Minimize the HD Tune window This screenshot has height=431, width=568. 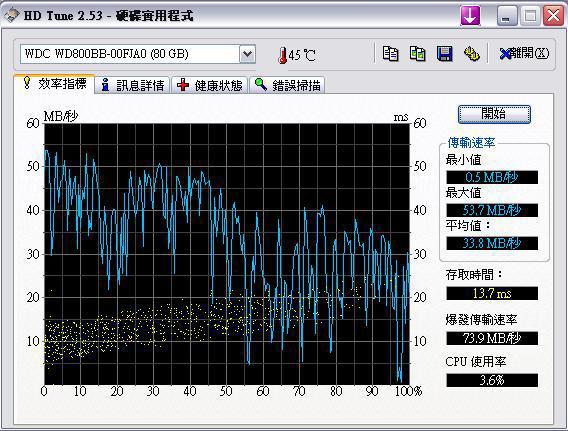click(507, 16)
